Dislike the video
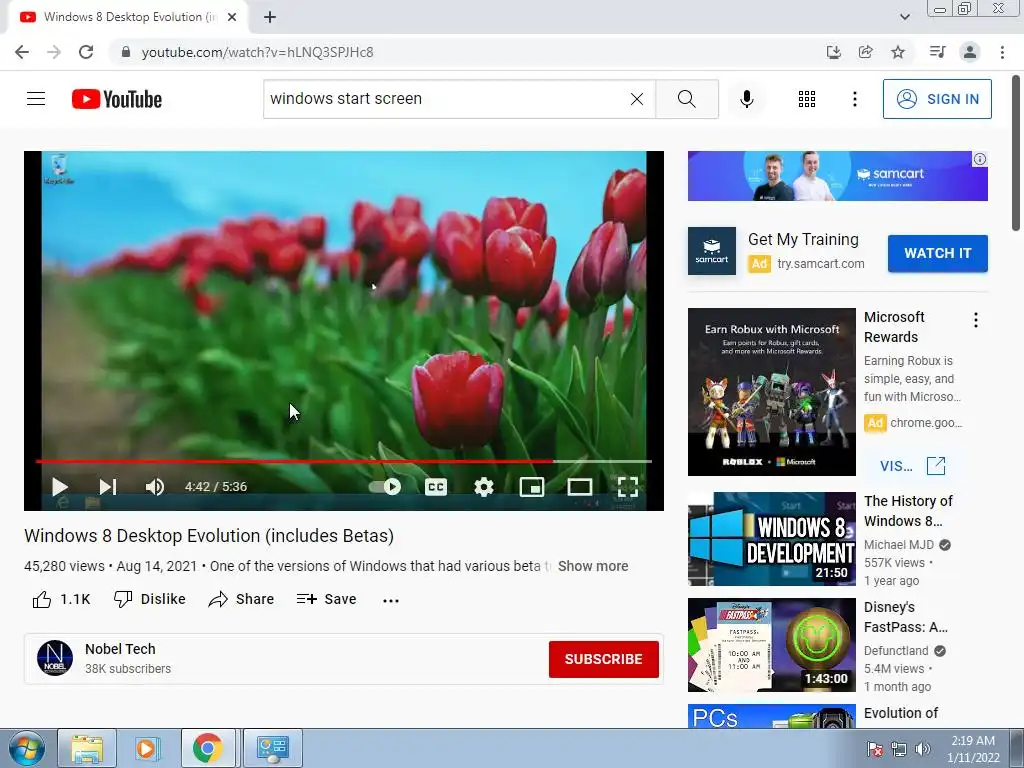1024x768 pixels. click(150, 599)
